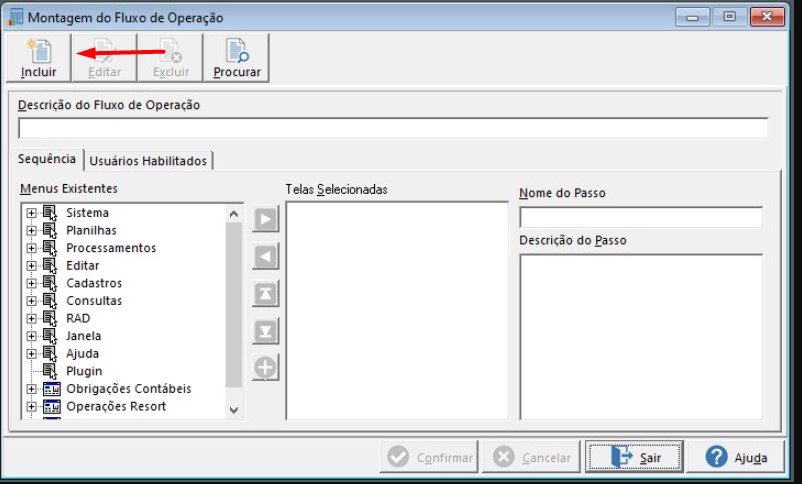Click the Obrigações Contábeis icon
Screen dimensions: 802x484
[x=52, y=389]
